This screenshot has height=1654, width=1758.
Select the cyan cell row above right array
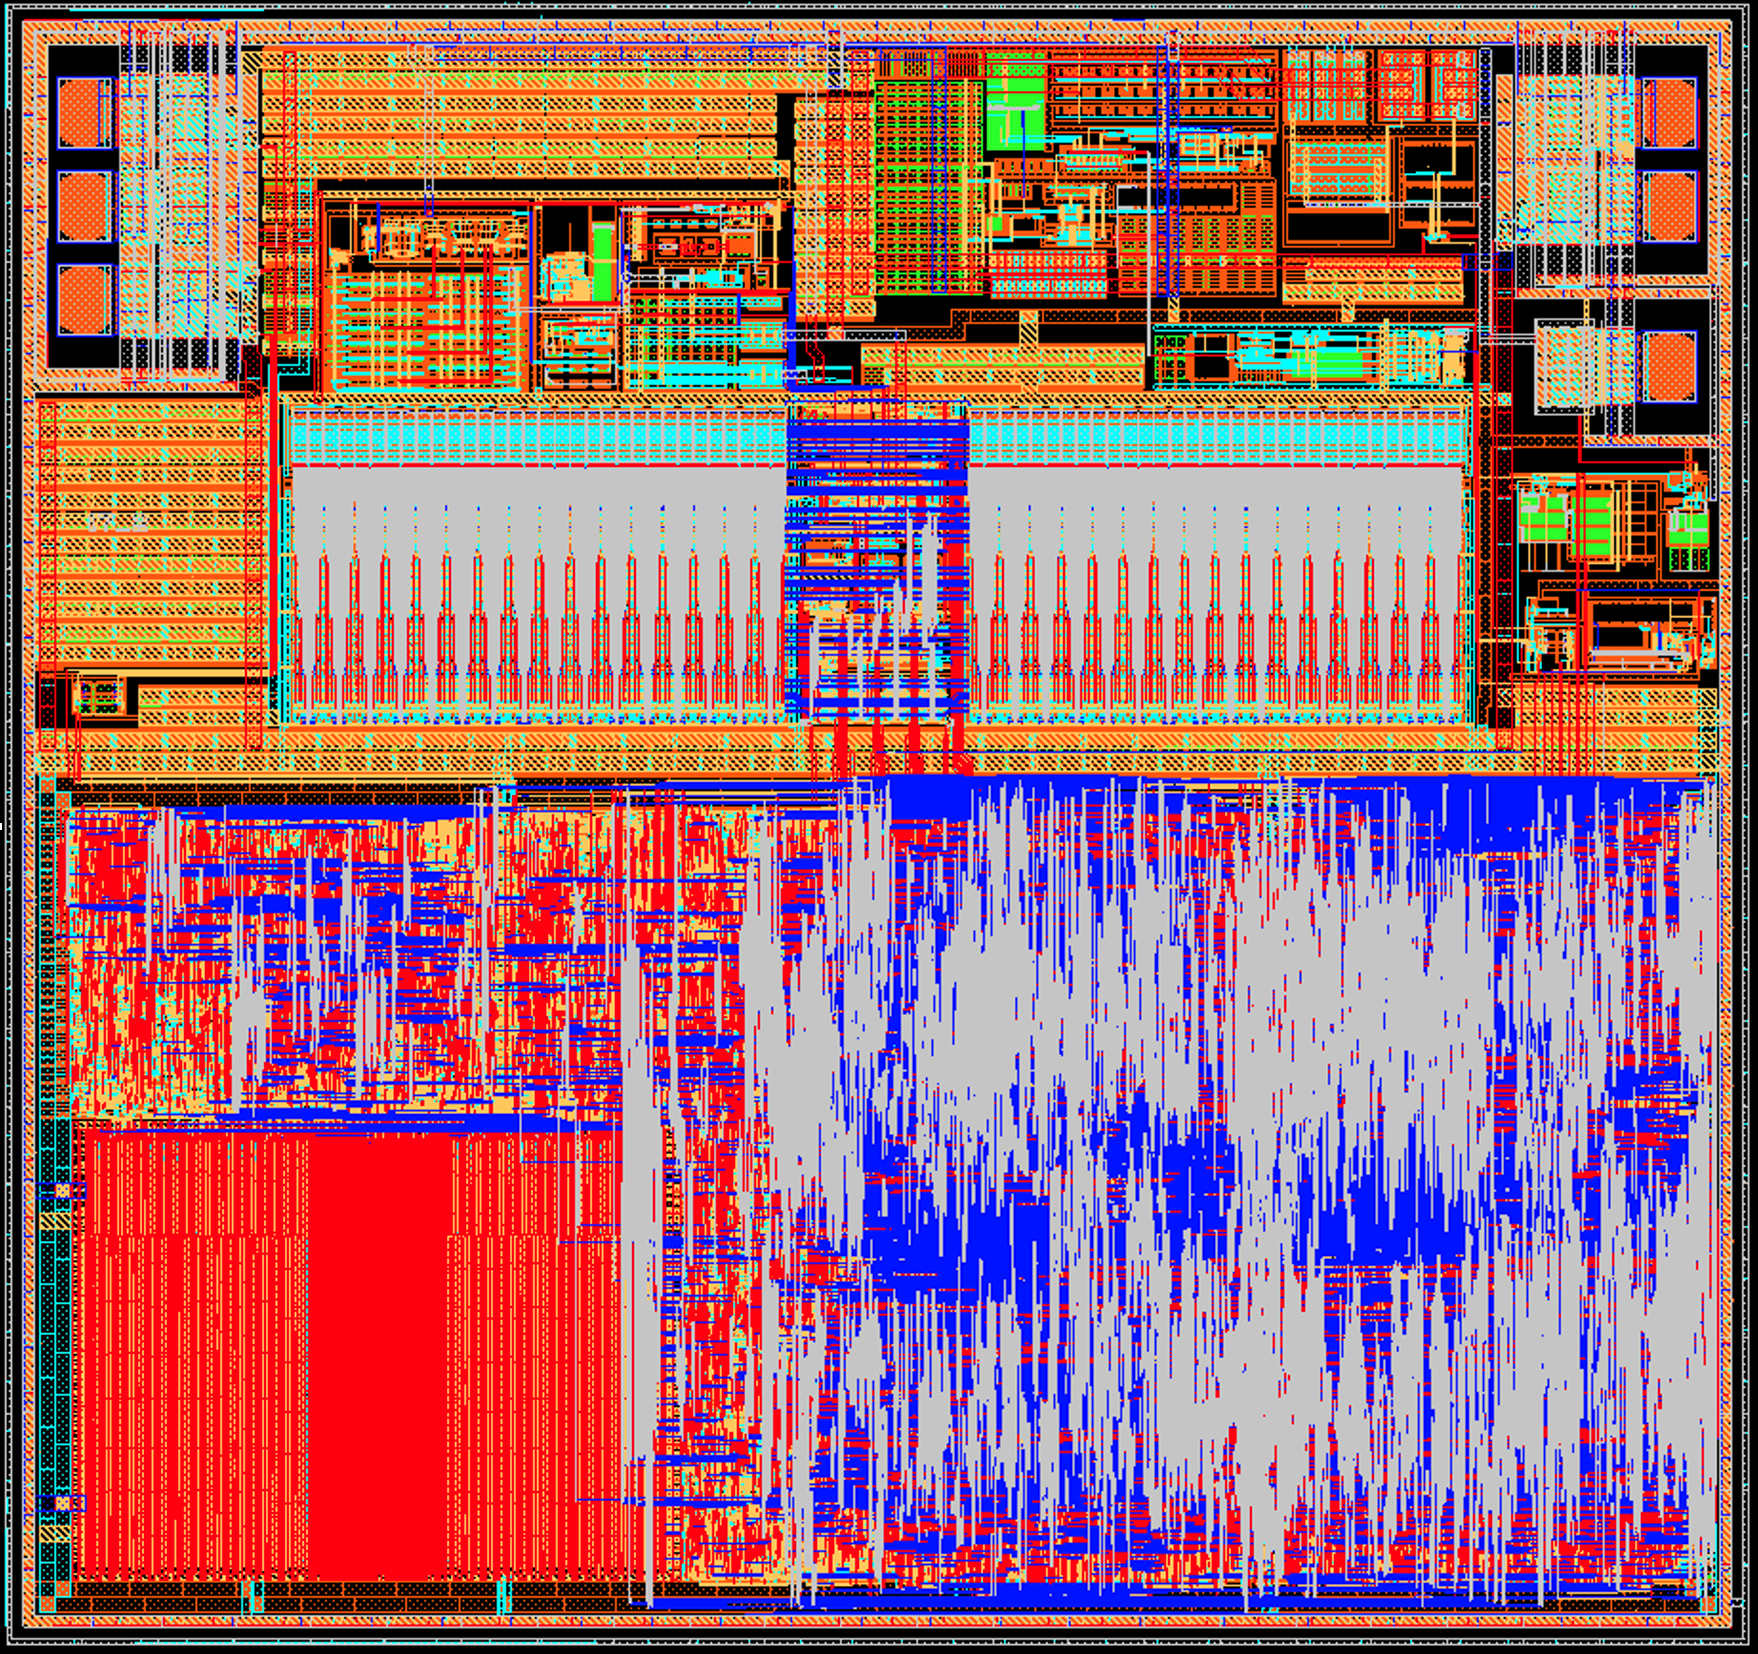pyautogui.click(x=1220, y=435)
